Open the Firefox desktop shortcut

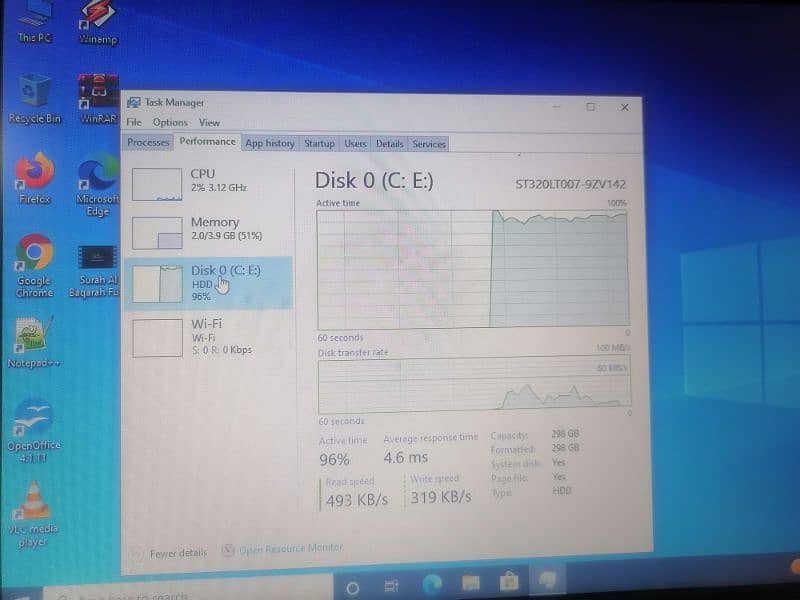click(34, 172)
